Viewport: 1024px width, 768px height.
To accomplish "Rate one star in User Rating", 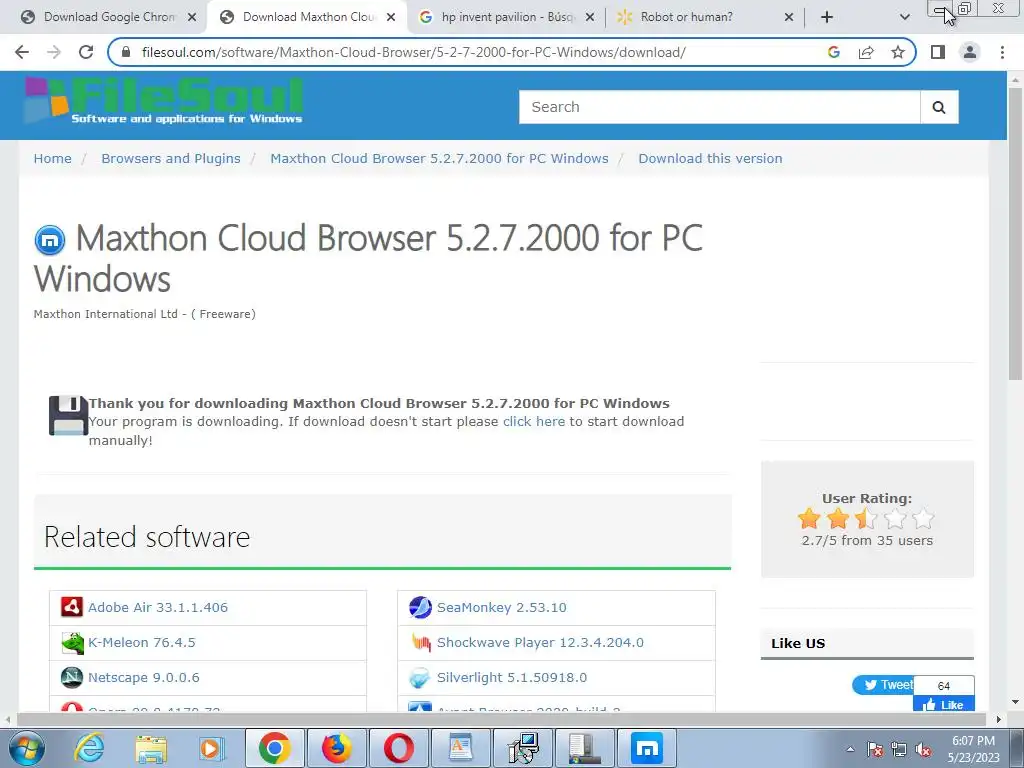I will pos(809,519).
